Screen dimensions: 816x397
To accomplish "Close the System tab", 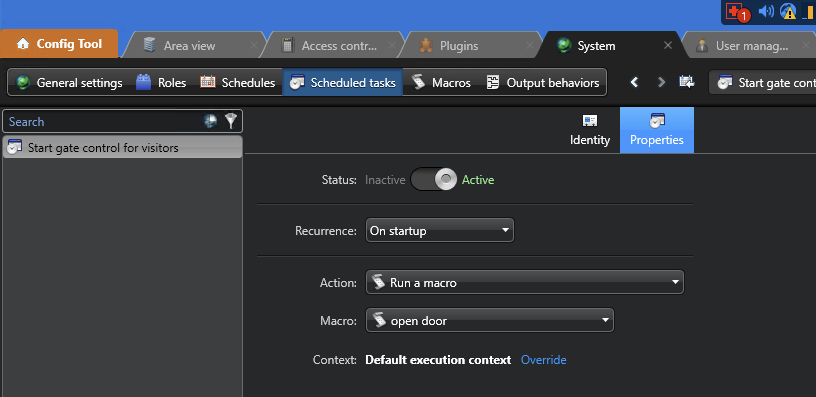I will point(668,46).
